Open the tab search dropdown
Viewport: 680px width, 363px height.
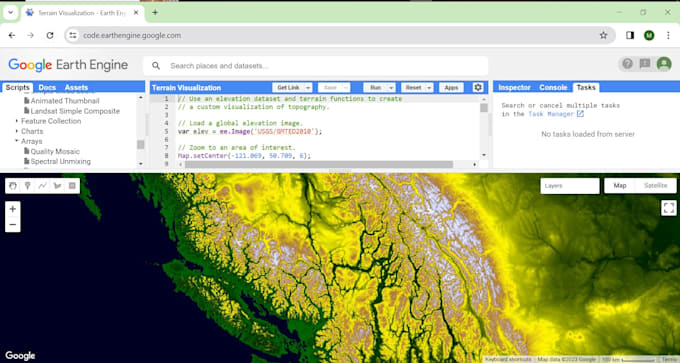(x=10, y=13)
